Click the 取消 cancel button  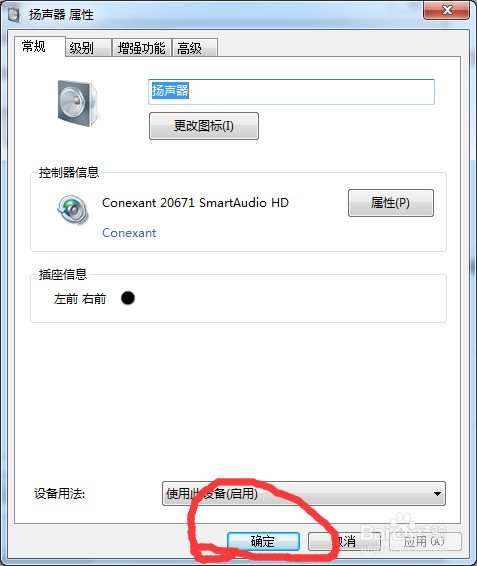(344, 541)
